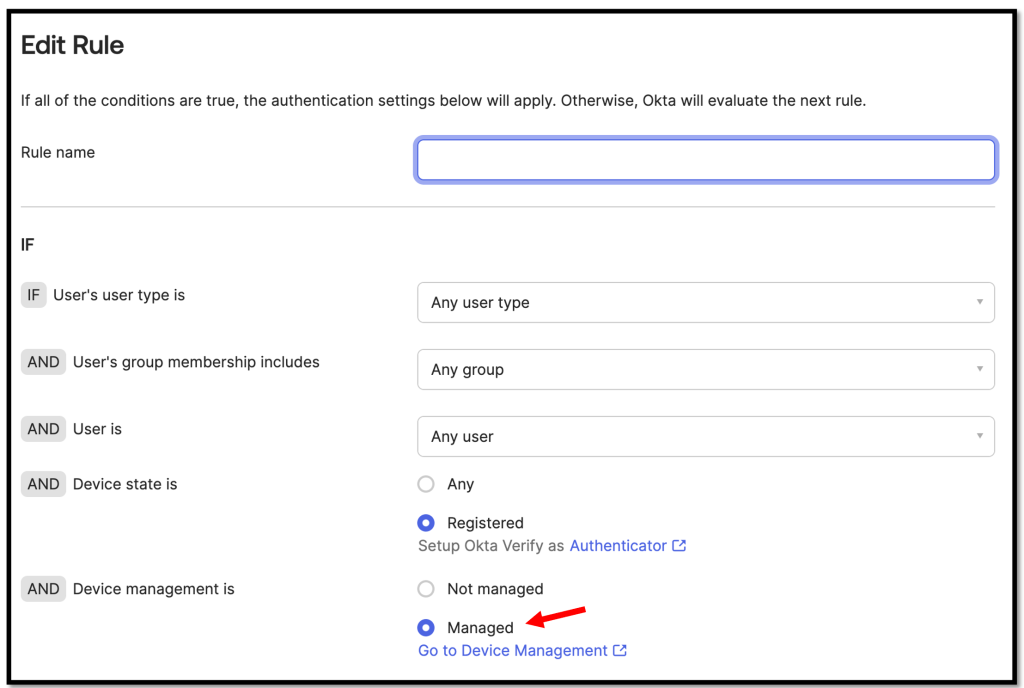This screenshot has height=688, width=1024.
Task: Choose the Not managed radio button
Action: (x=426, y=589)
